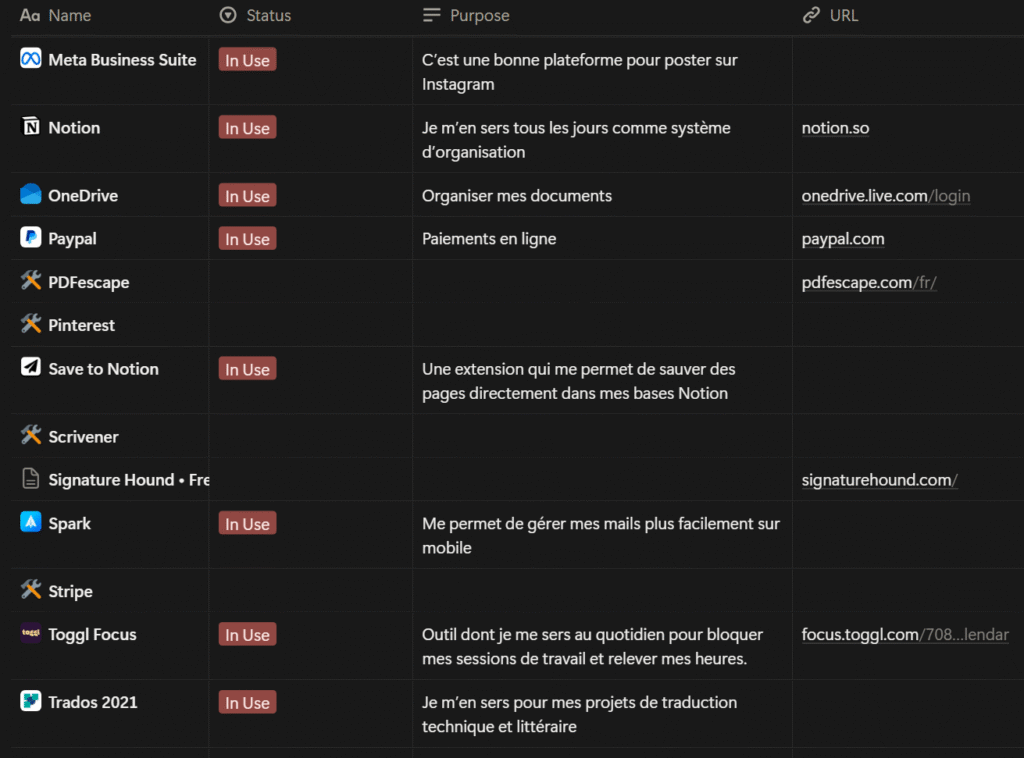The width and height of the screenshot is (1024, 758).
Task: Open the Status column header menu
Action: coord(255,15)
